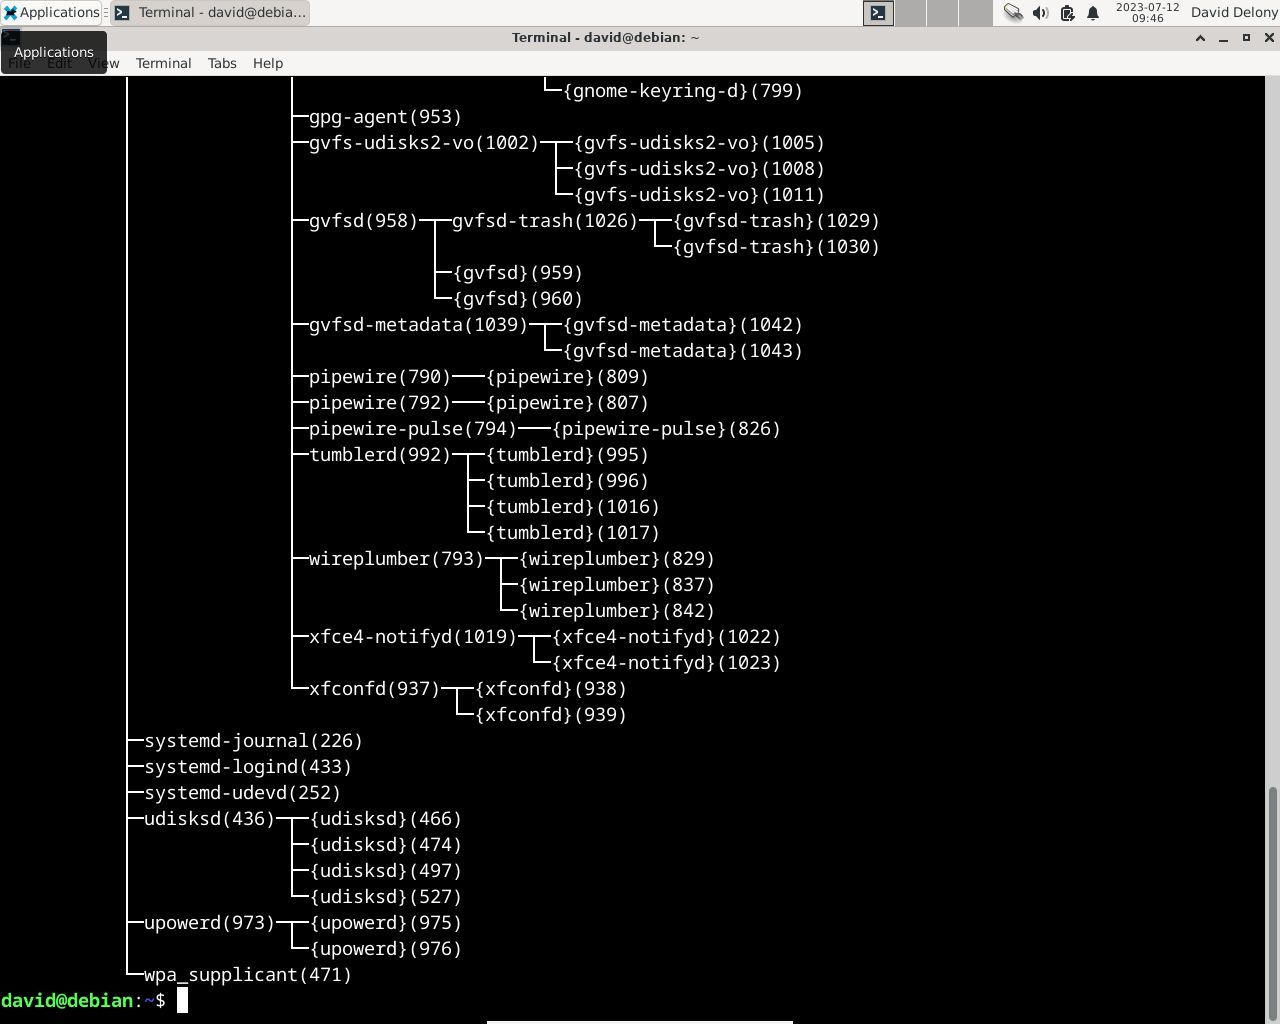
Task: Click the terminal cursor after the prompt
Action: click(182, 1001)
